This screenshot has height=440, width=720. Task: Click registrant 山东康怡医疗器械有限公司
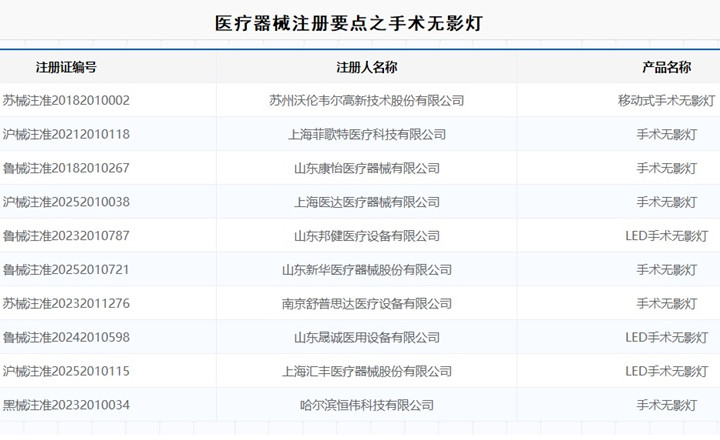click(x=366, y=168)
